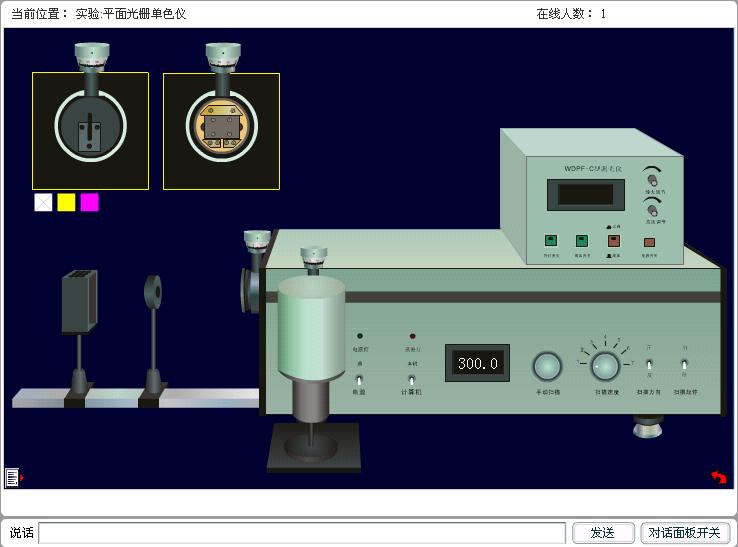The height and width of the screenshot is (547, 738).
Task: Click the photomultiplier tube cylinder
Action: (x=311, y=324)
